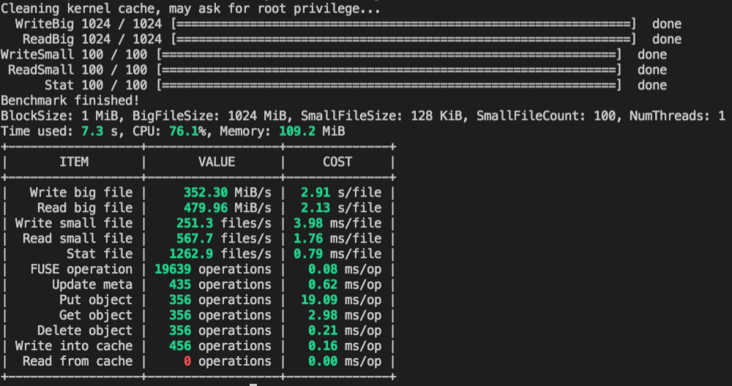Click the 'Write into cache' row label
This screenshot has width=732, height=386.
[74, 346]
